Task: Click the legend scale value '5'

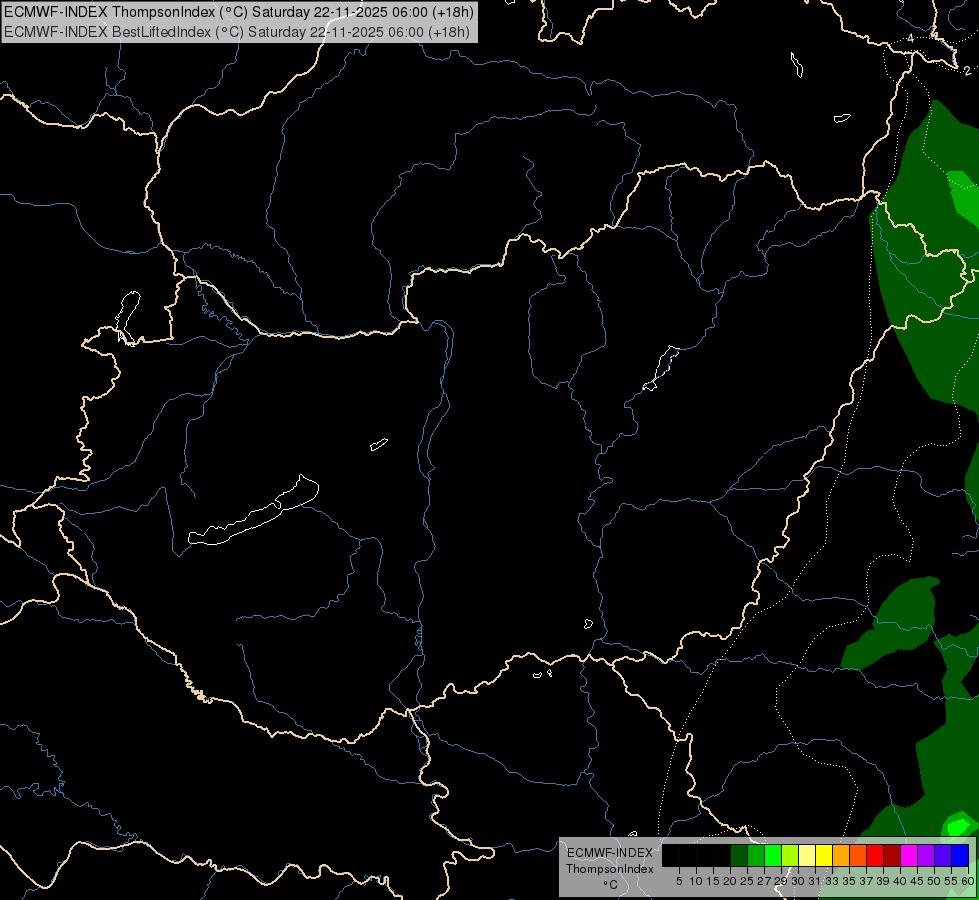Action: click(679, 881)
